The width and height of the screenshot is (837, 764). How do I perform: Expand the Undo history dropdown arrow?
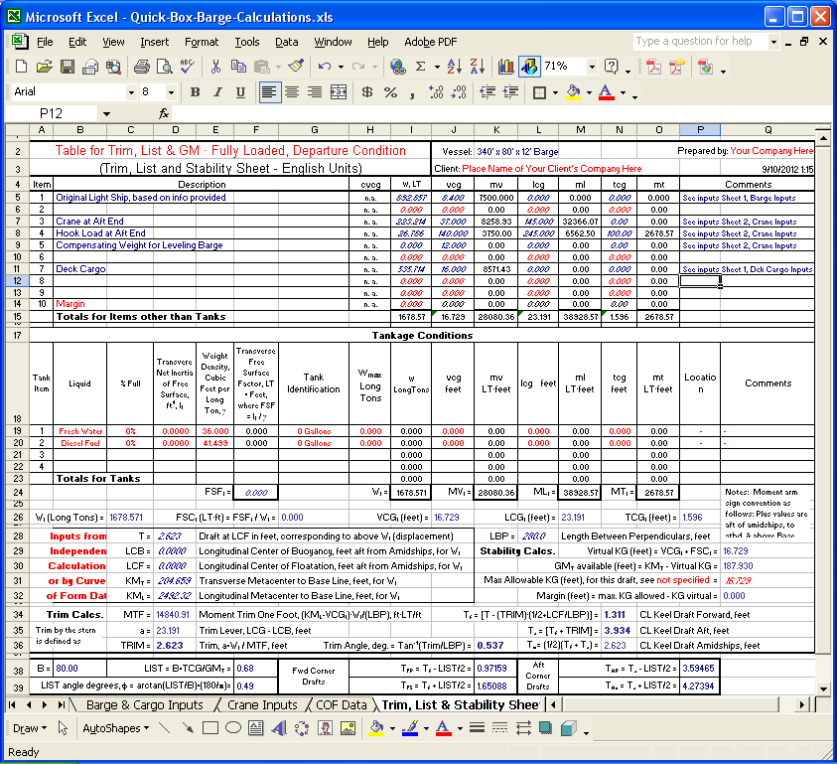341,67
